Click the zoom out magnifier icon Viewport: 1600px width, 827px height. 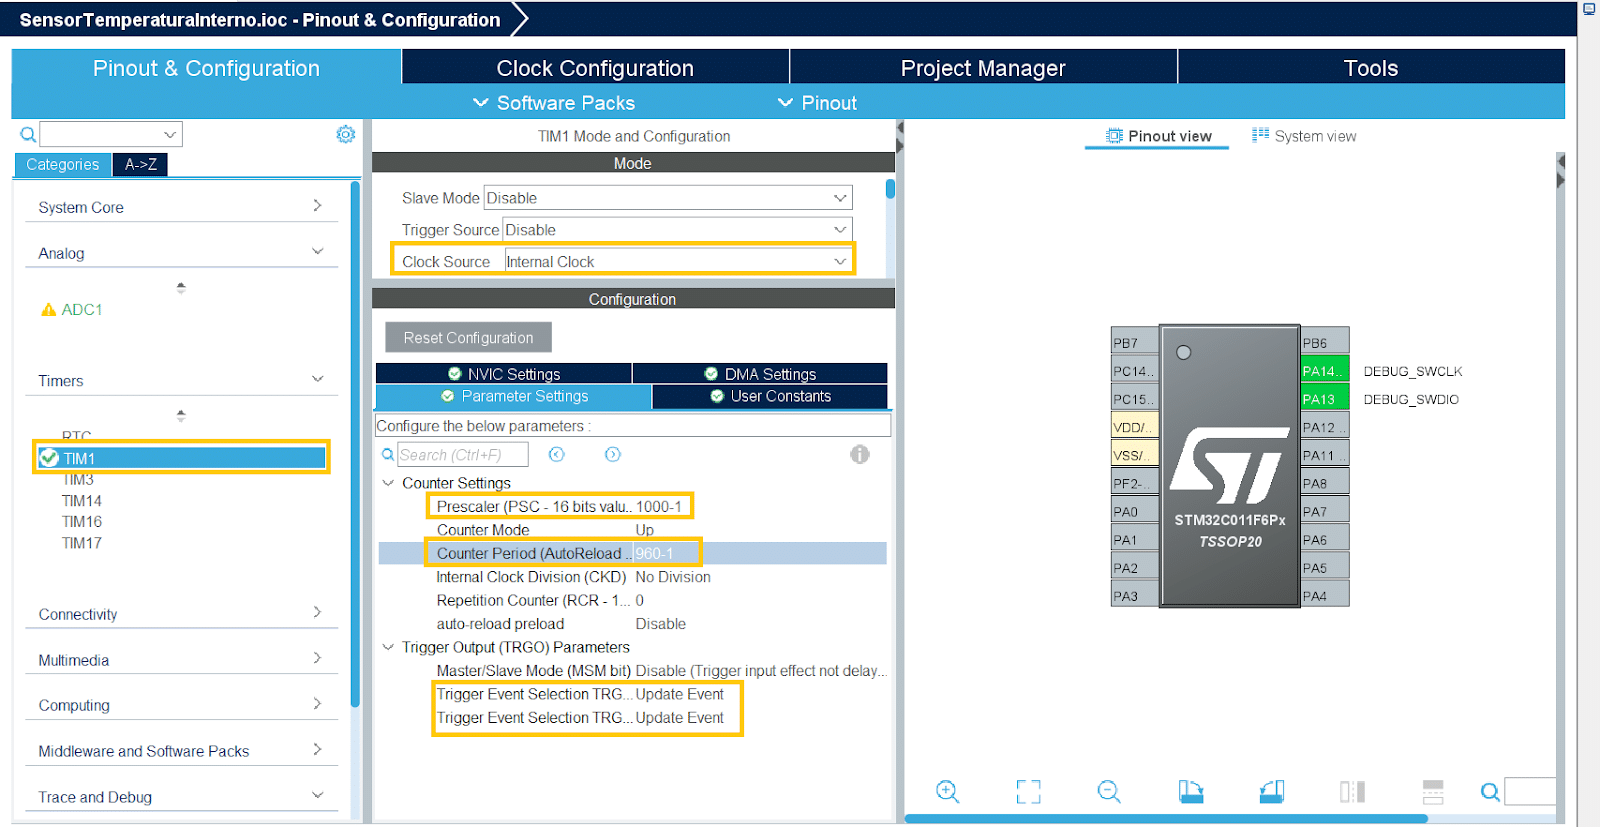click(1109, 792)
